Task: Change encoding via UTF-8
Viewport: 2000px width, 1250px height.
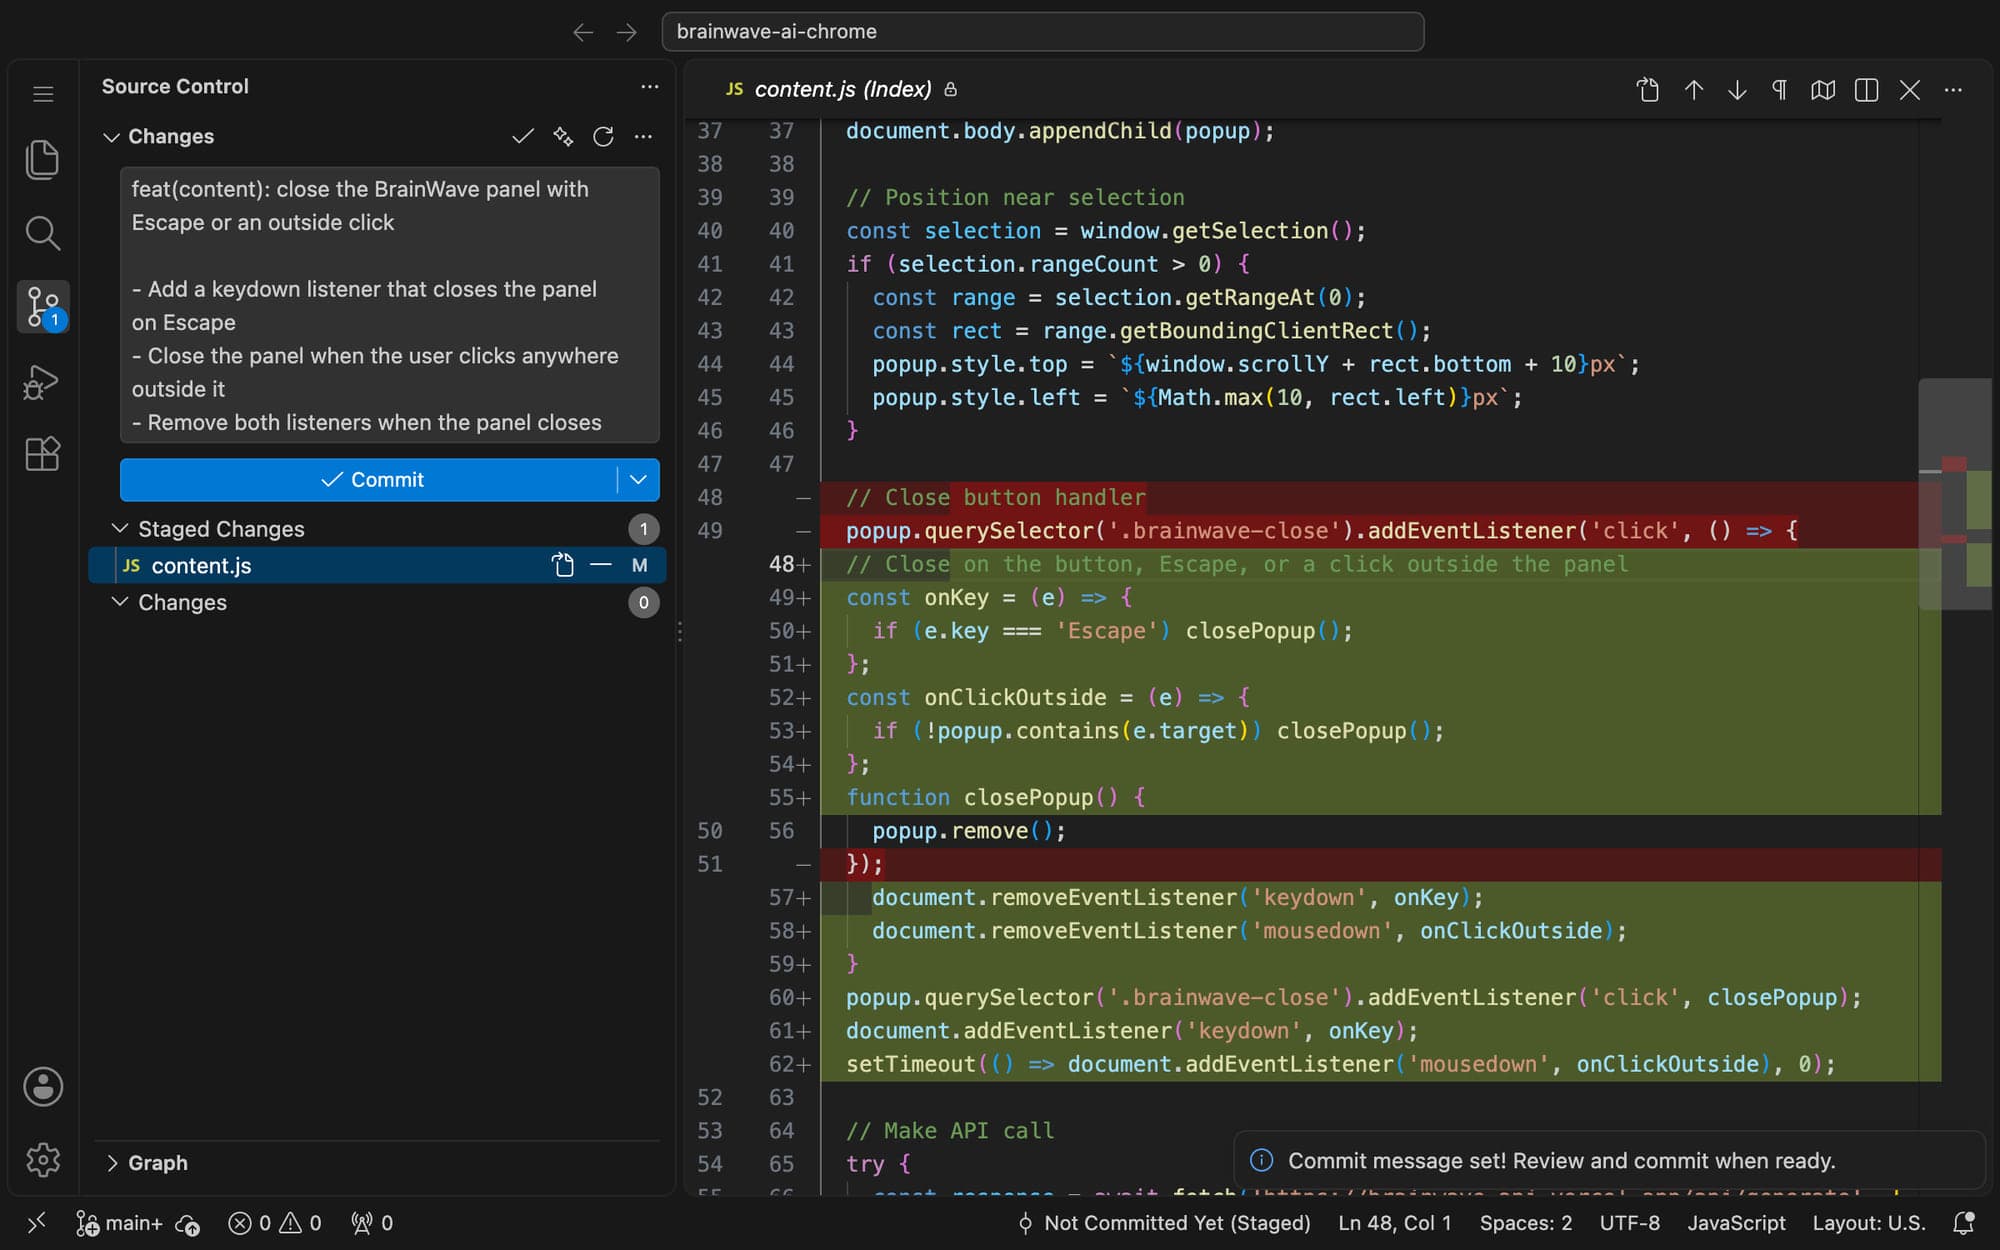Action: [1630, 1222]
